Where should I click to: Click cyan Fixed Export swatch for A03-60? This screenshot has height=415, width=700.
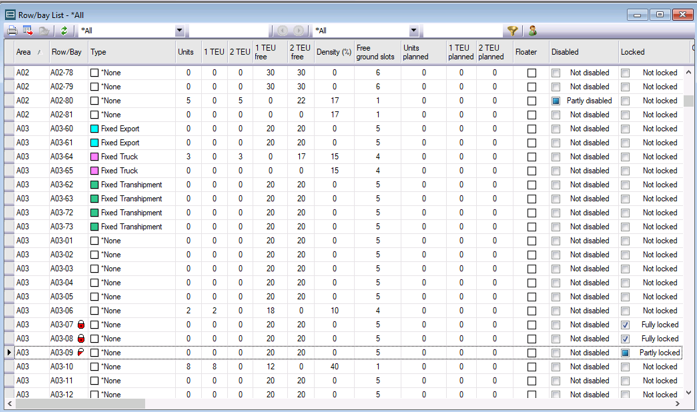(94, 129)
